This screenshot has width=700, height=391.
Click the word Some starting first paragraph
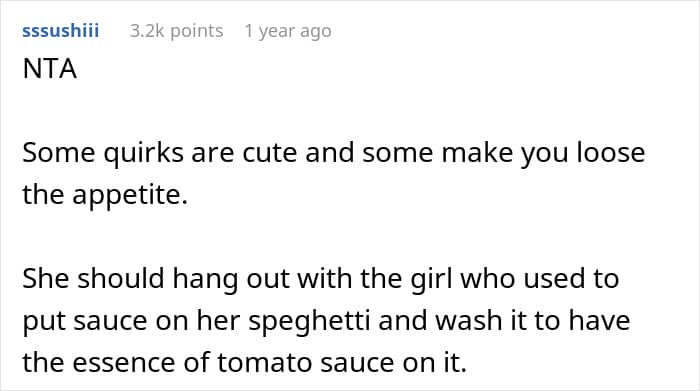click(58, 153)
